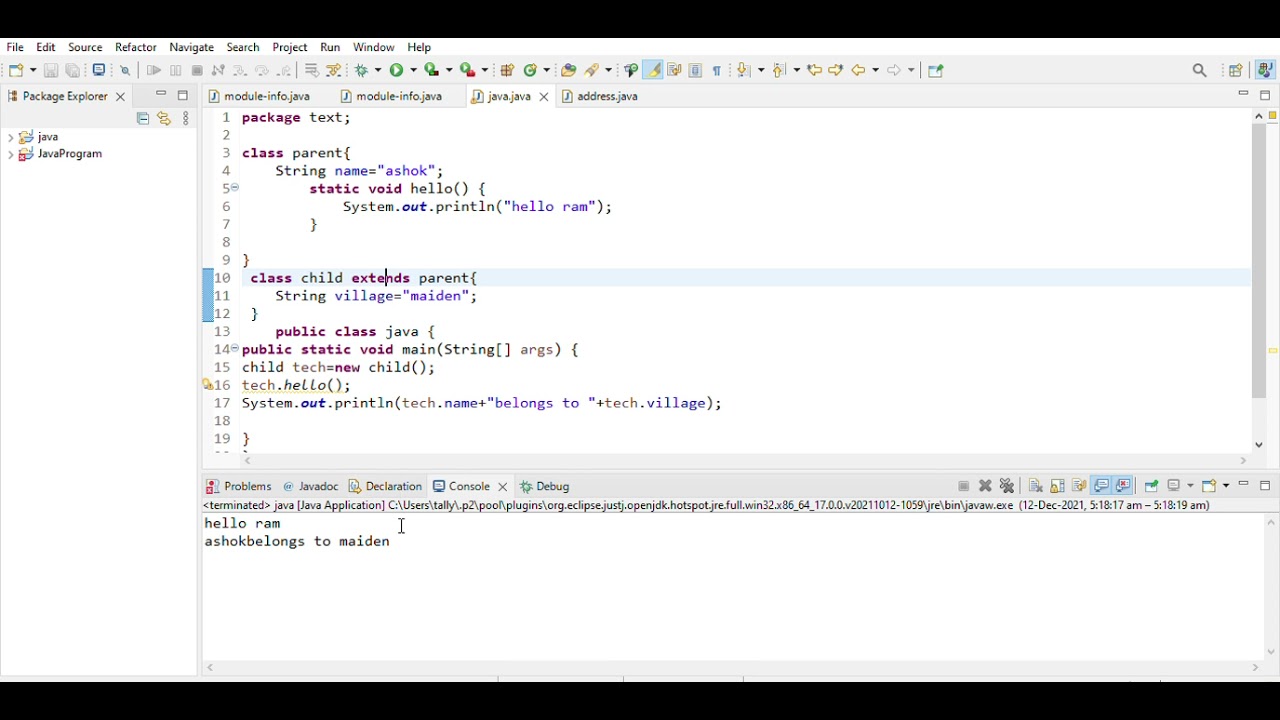1280x720 pixels.
Task: Click Clear Console icon
Action: click(x=1035, y=486)
